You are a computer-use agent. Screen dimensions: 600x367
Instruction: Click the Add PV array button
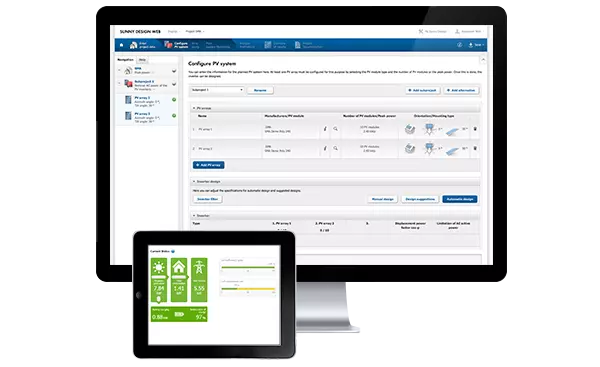point(209,165)
